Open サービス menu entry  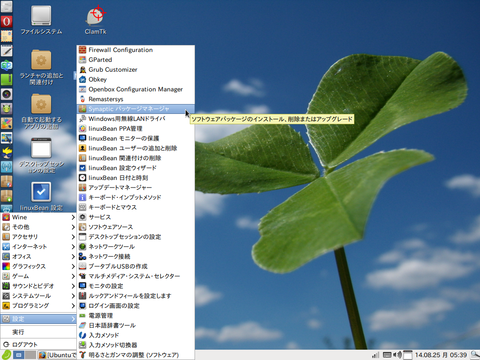point(136,217)
